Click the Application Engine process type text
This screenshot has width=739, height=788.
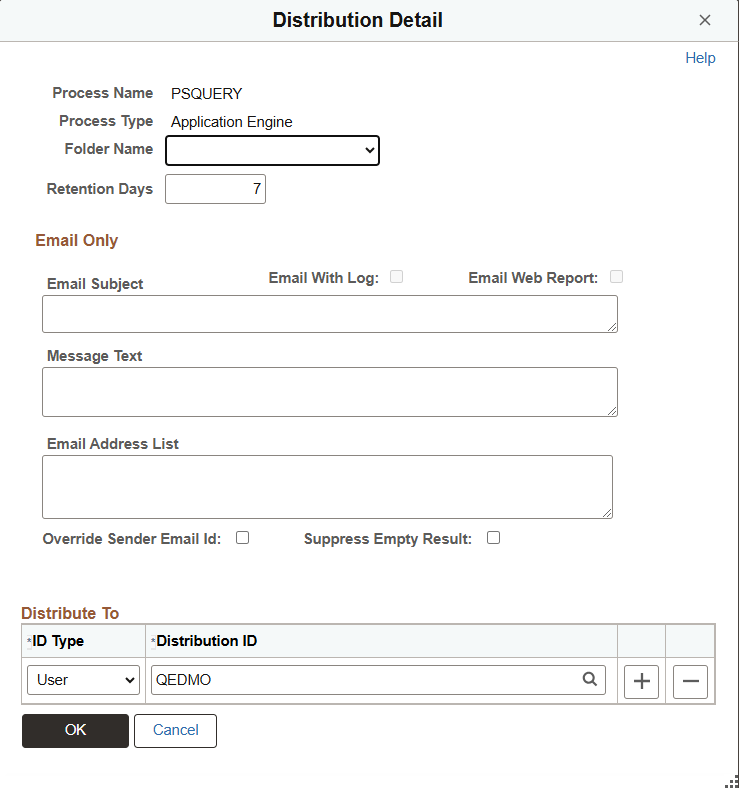231,122
